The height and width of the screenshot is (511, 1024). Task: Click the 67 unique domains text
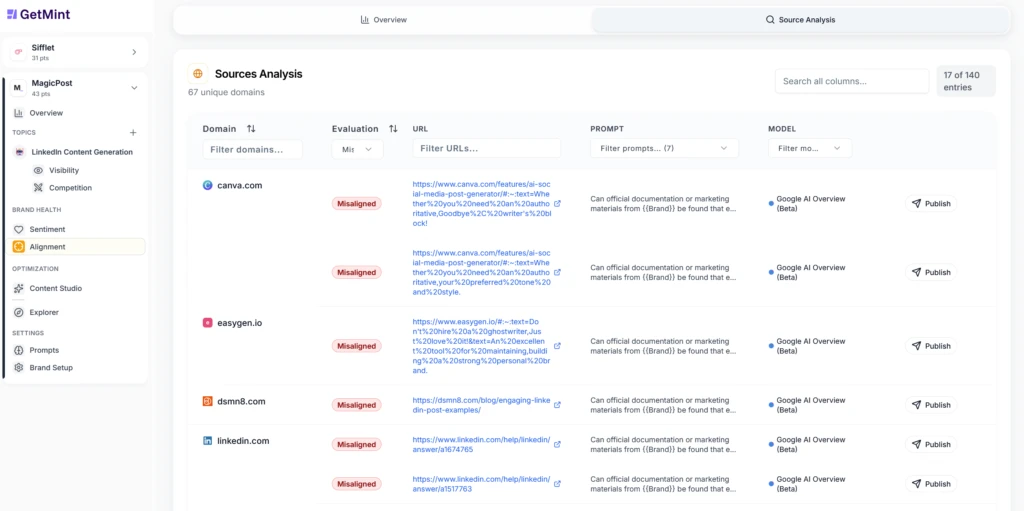click(x=226, y=92)
